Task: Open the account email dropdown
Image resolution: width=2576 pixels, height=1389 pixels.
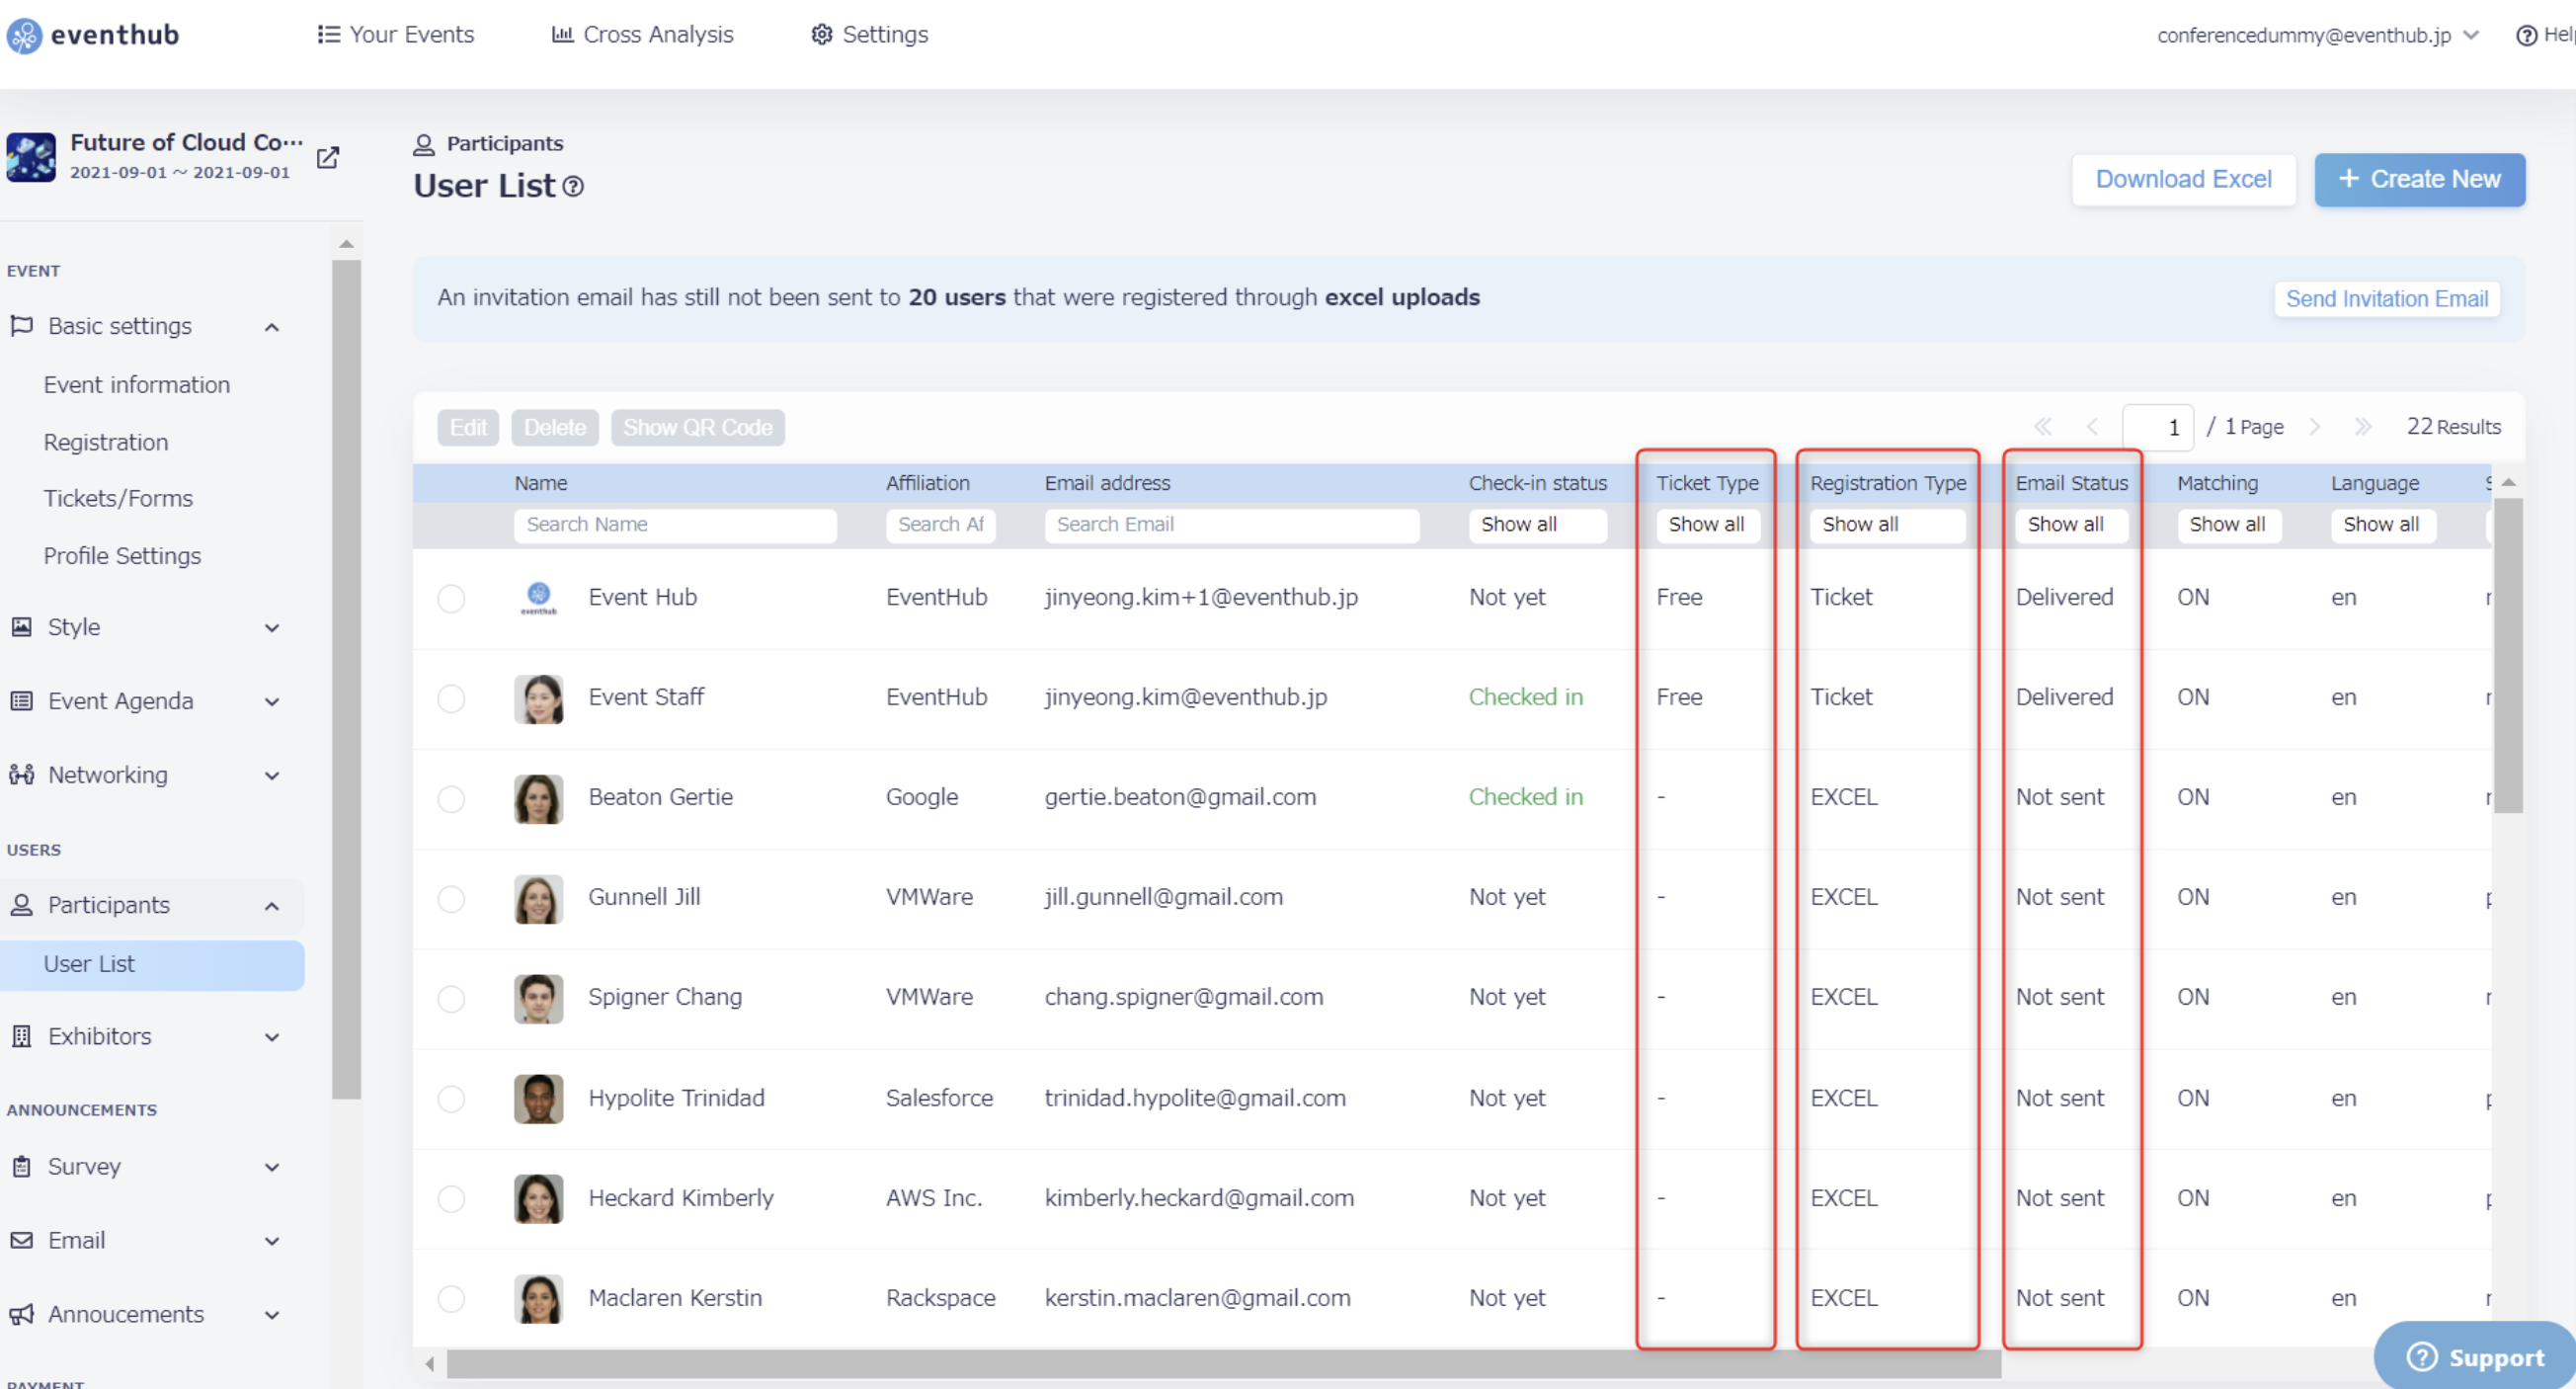Action: [2317, 35]
